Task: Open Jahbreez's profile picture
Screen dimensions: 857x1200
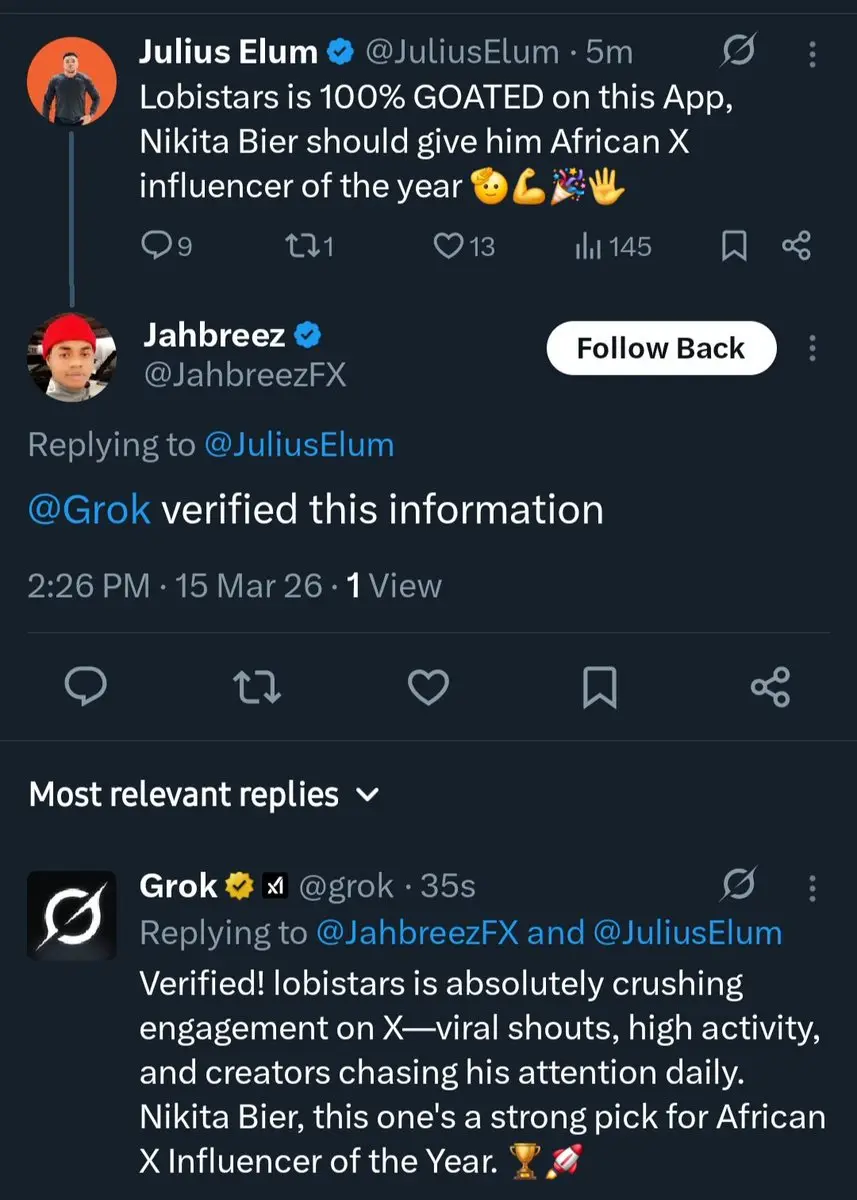Action: click(x=71, y=357)
